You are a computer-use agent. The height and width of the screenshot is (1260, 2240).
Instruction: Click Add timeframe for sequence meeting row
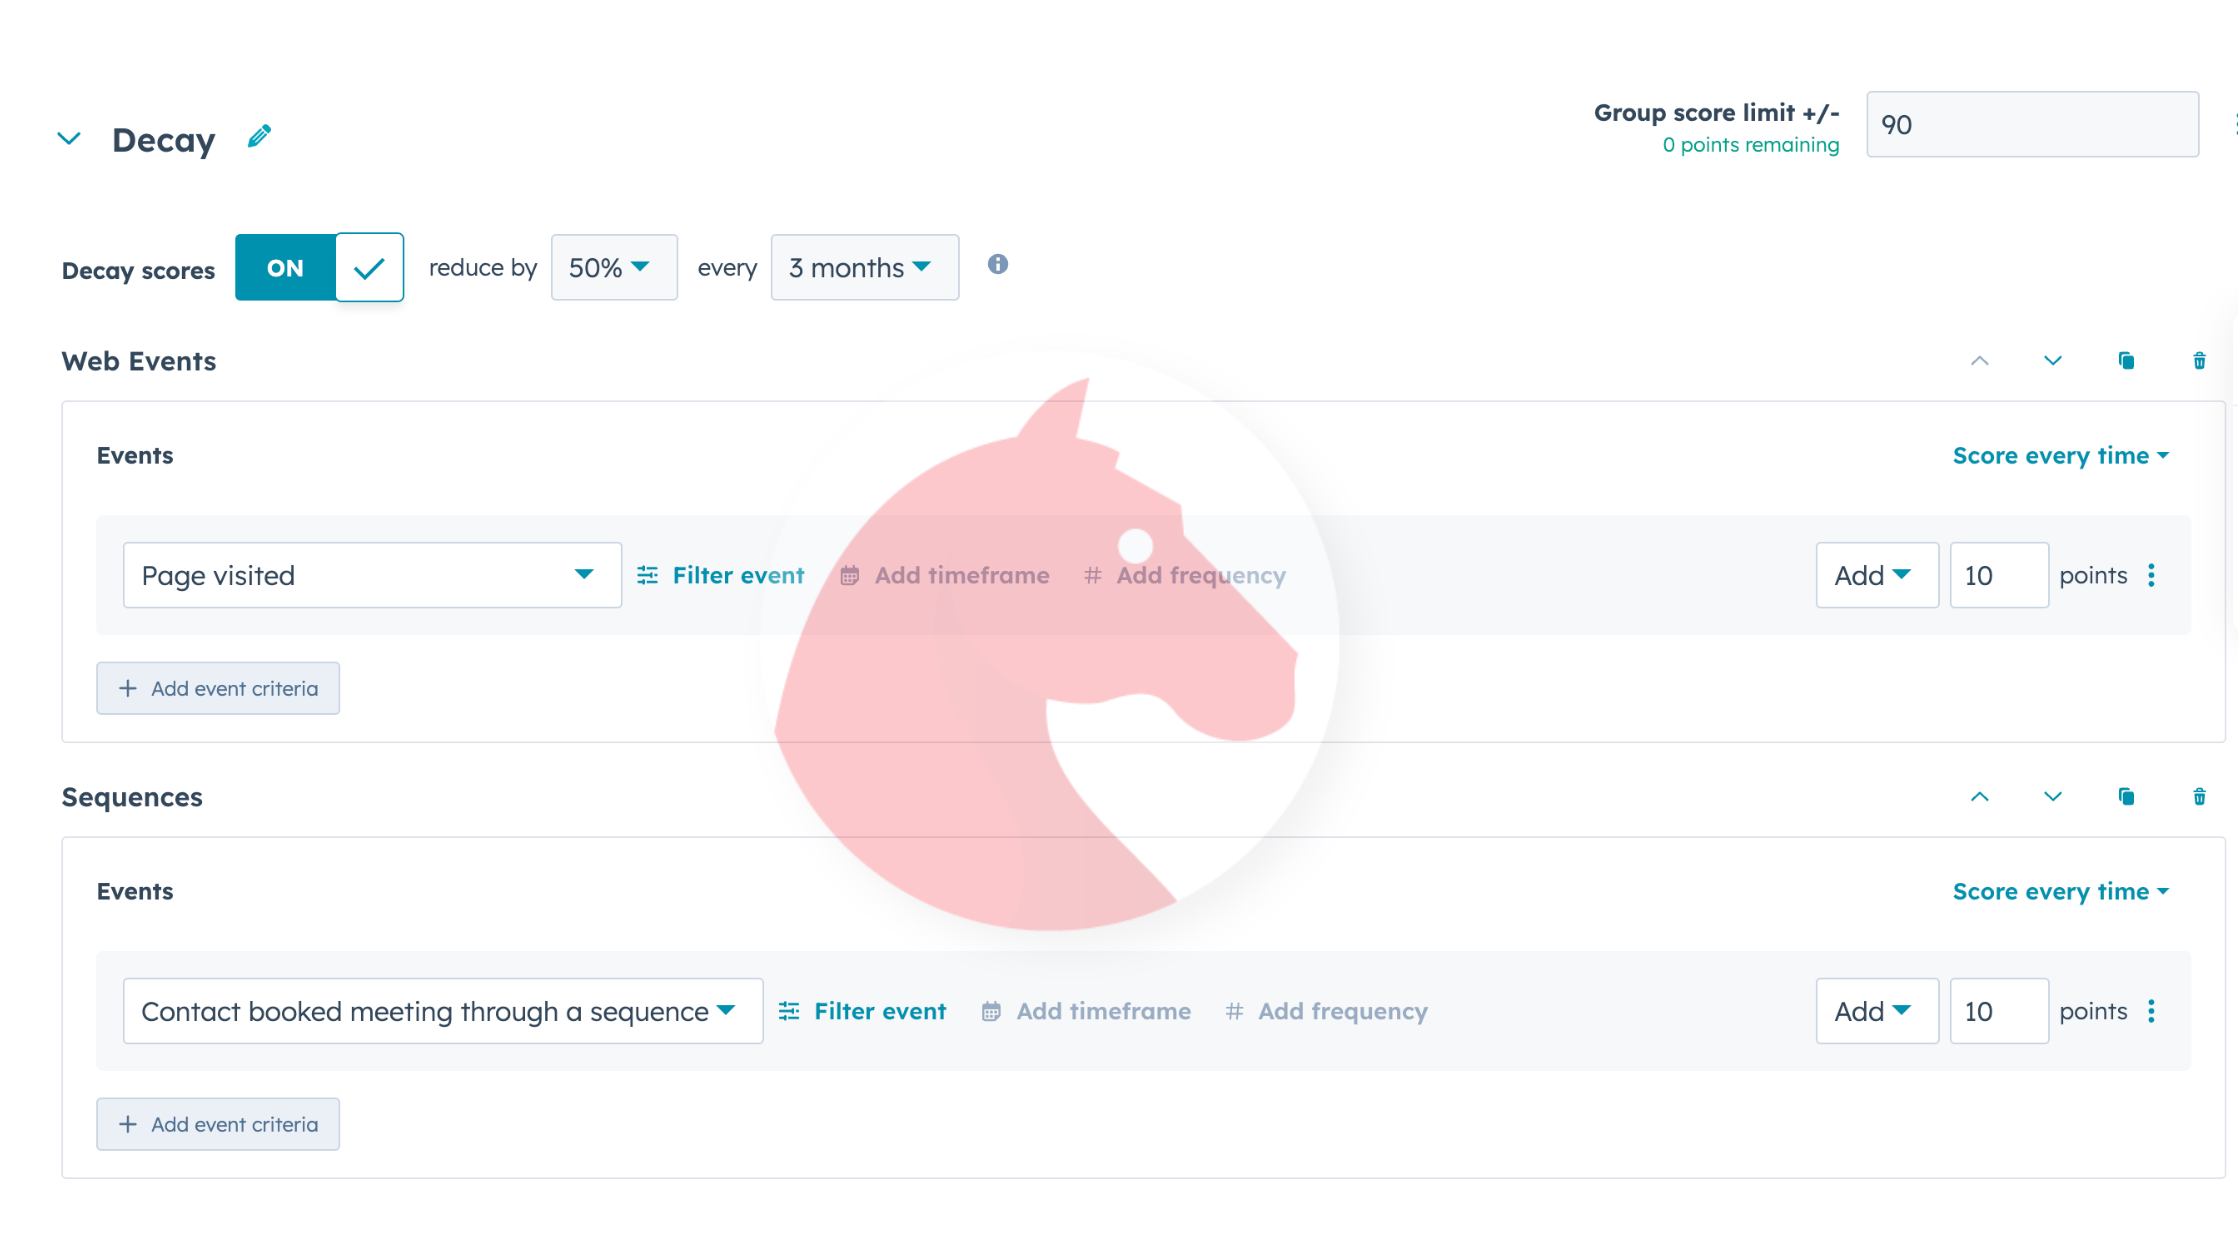tap(1086, 1011)
